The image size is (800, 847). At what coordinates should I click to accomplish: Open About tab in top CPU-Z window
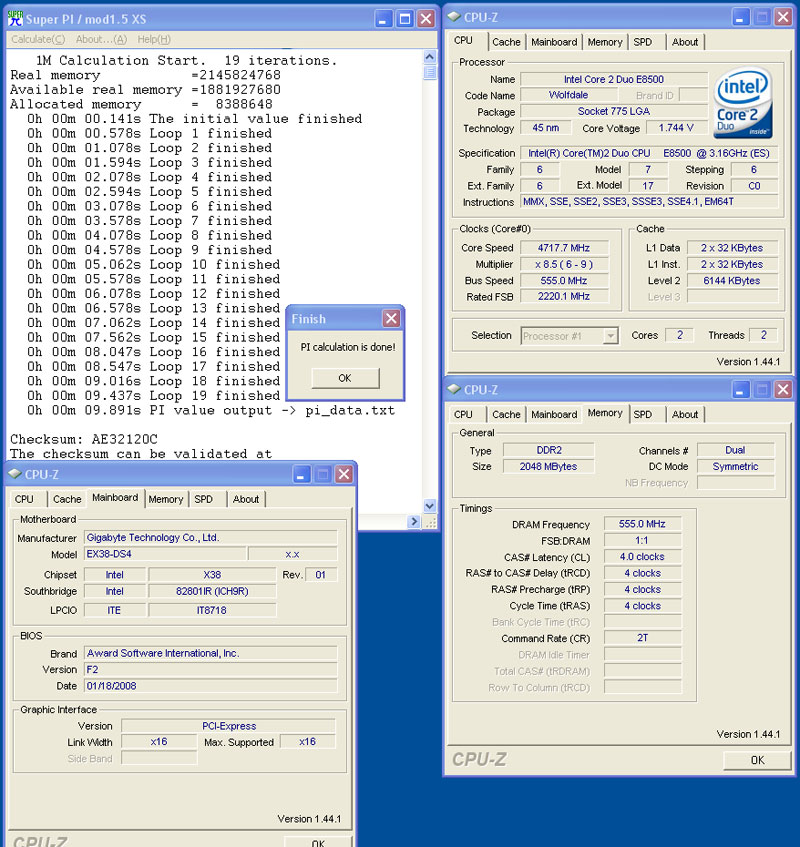[x=684, y=42]
